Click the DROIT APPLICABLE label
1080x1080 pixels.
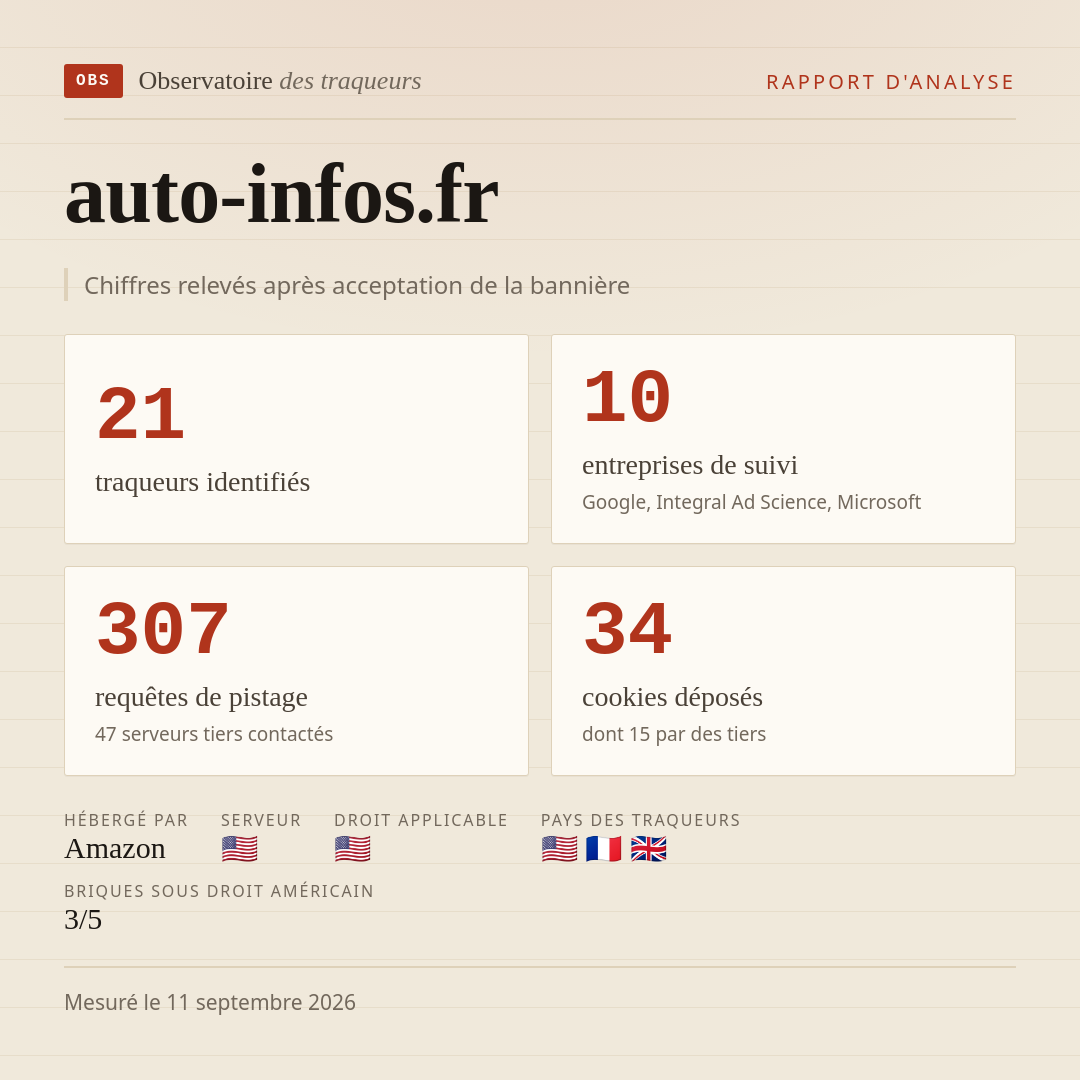tap(421, 820)
